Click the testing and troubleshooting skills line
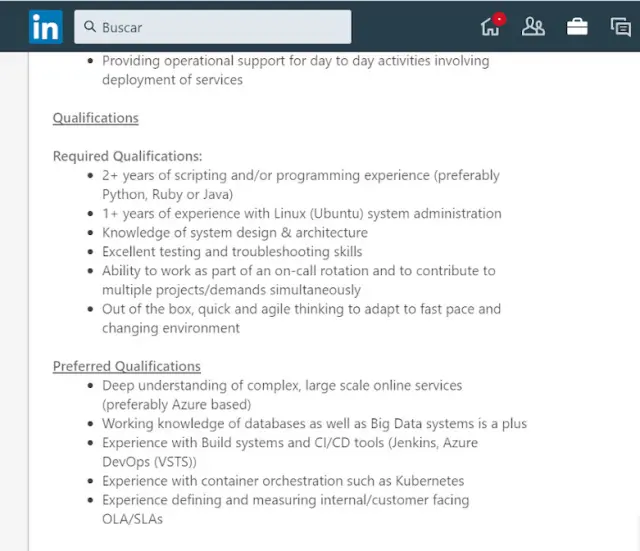This screenshot has height=551, width=640. tap(232, 251)
